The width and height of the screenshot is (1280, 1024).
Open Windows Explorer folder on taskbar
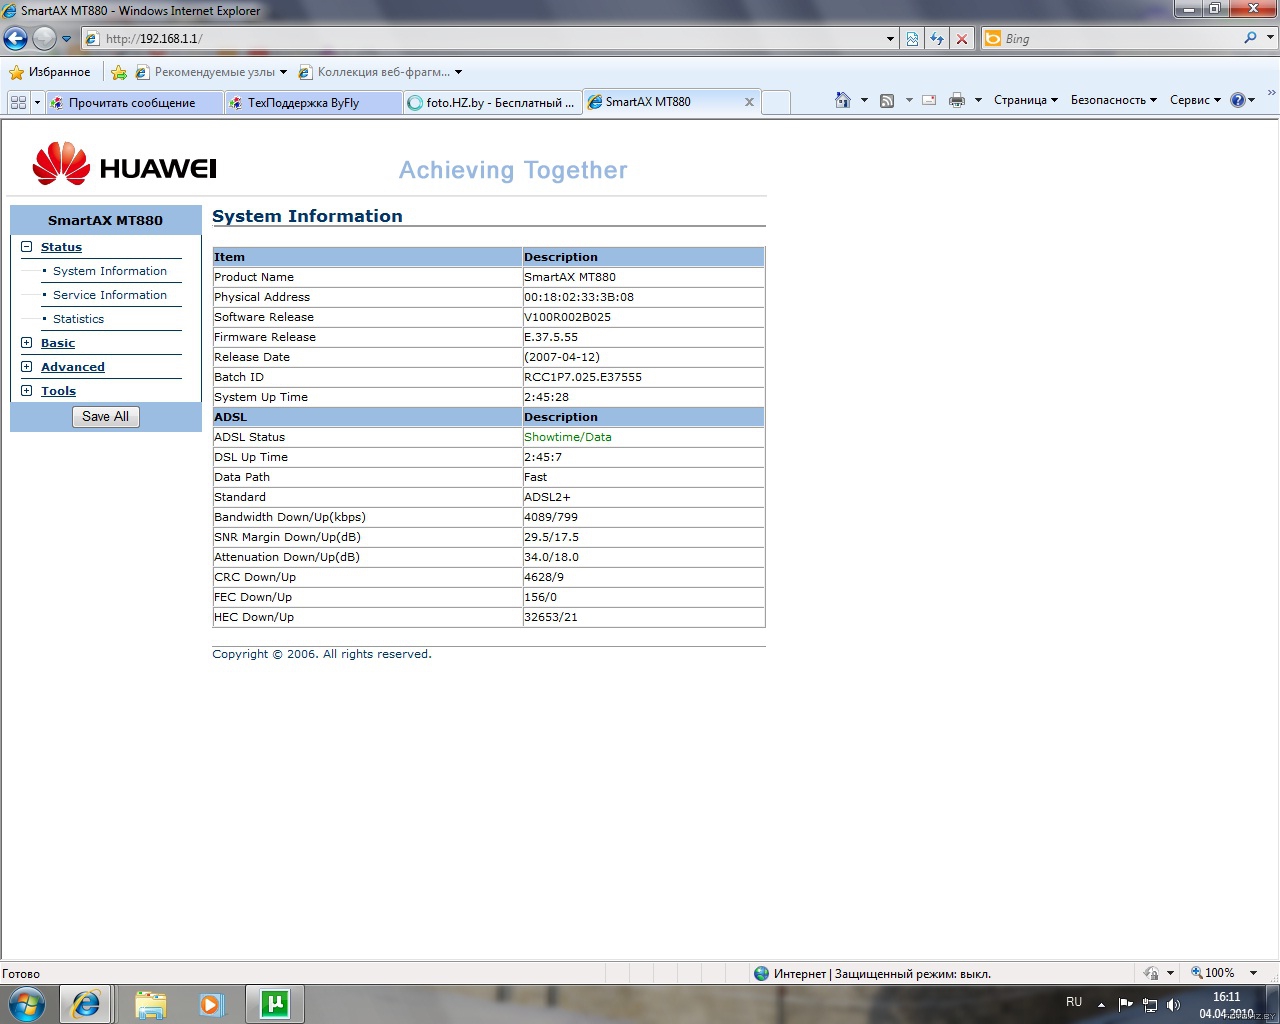(x=150, y=1004)
